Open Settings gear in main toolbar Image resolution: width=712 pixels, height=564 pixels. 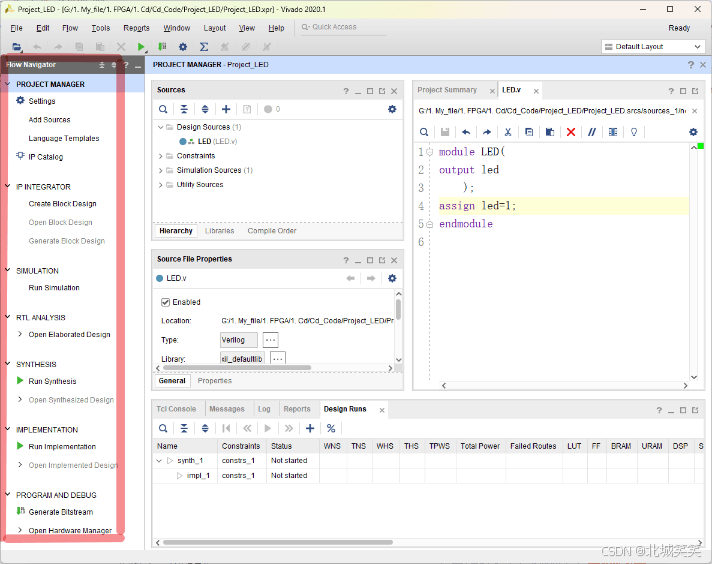click(183, 46)
